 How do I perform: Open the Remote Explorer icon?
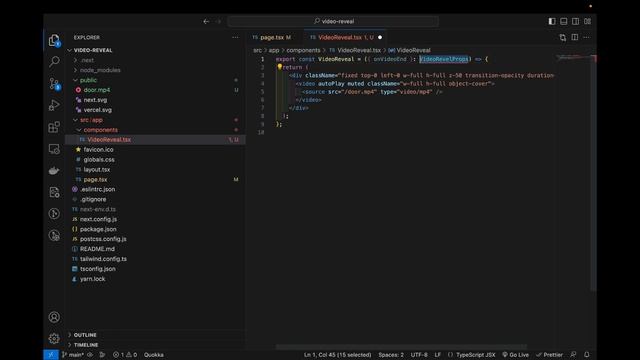[54, 149]
